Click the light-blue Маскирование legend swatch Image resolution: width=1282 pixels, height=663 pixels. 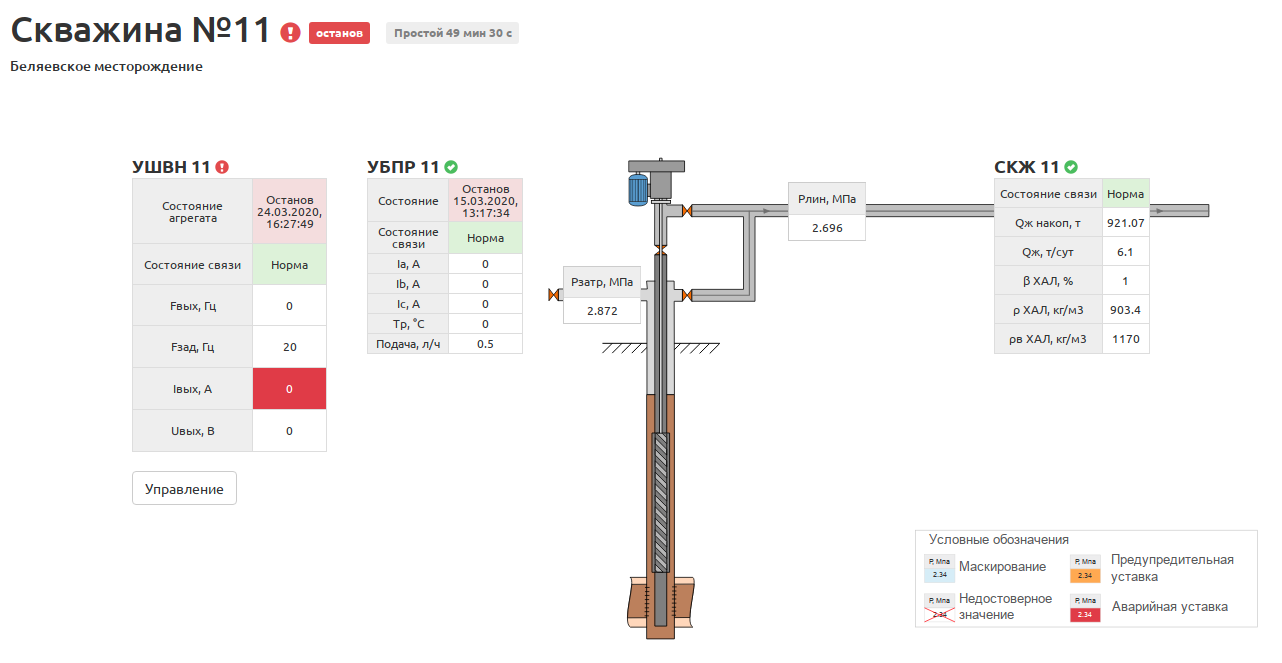click(x=939, y=575)
